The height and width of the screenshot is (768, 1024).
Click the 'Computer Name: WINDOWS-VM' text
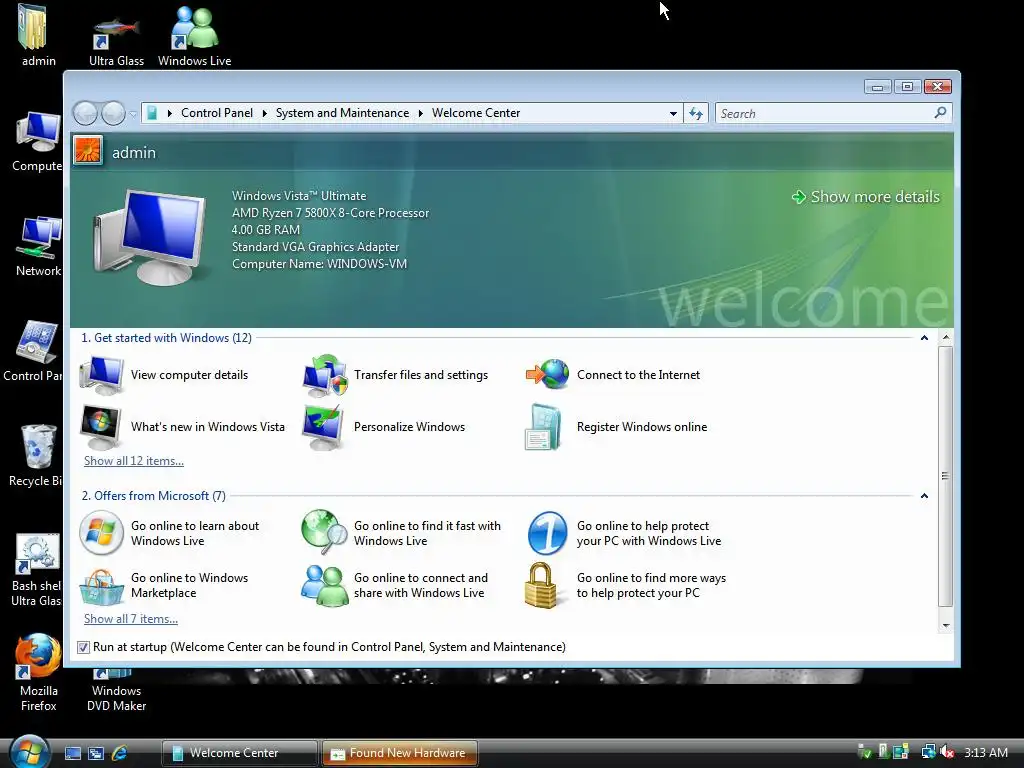(x=319, y=264)
